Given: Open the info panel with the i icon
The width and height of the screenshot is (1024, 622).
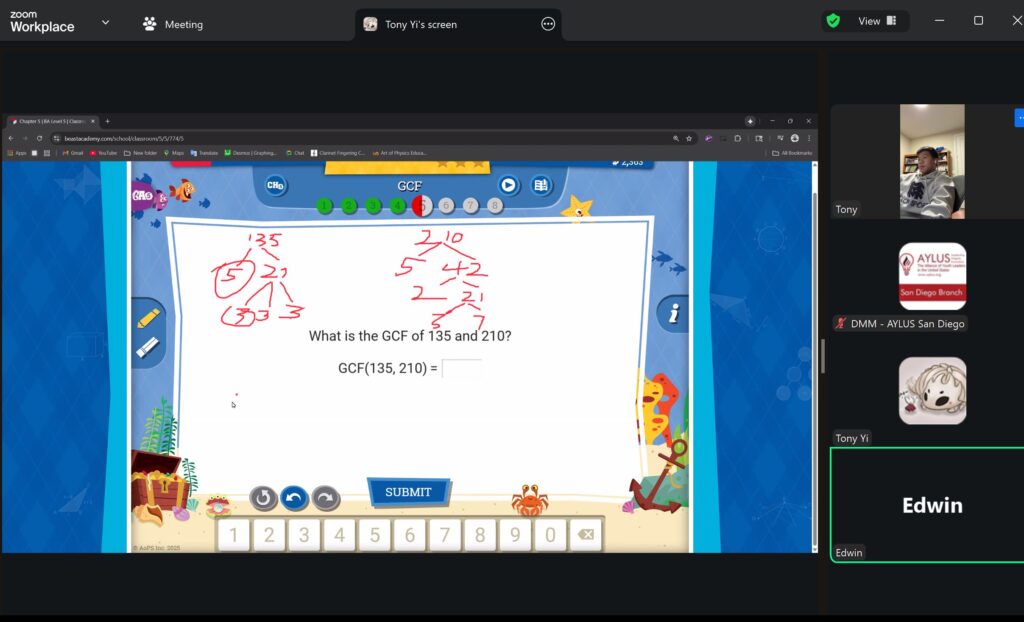Looking at the screenshot, I should tap(674, 314).
